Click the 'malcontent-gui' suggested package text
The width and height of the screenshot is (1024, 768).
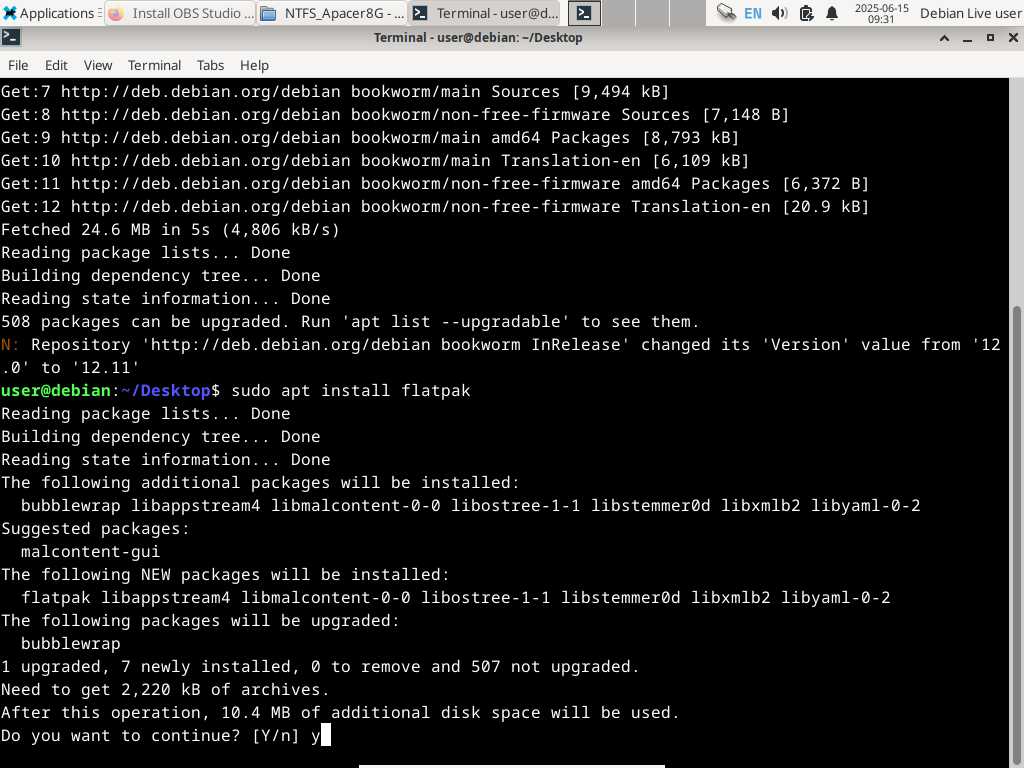point(90,552)
